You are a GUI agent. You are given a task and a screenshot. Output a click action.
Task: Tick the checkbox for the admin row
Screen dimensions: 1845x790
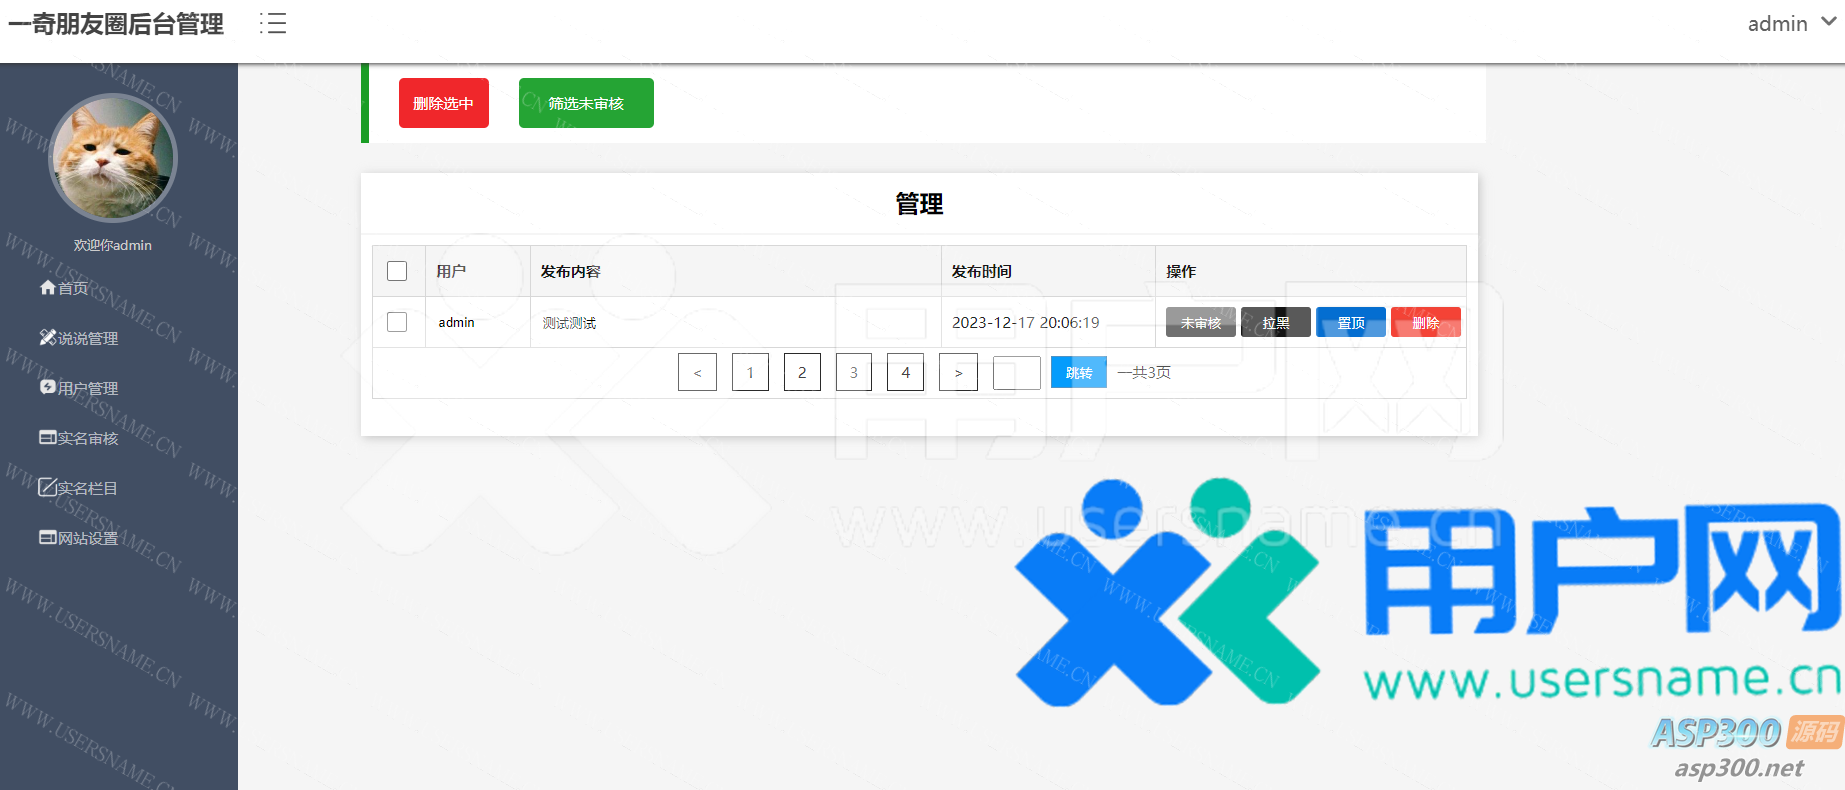point(397,322)
